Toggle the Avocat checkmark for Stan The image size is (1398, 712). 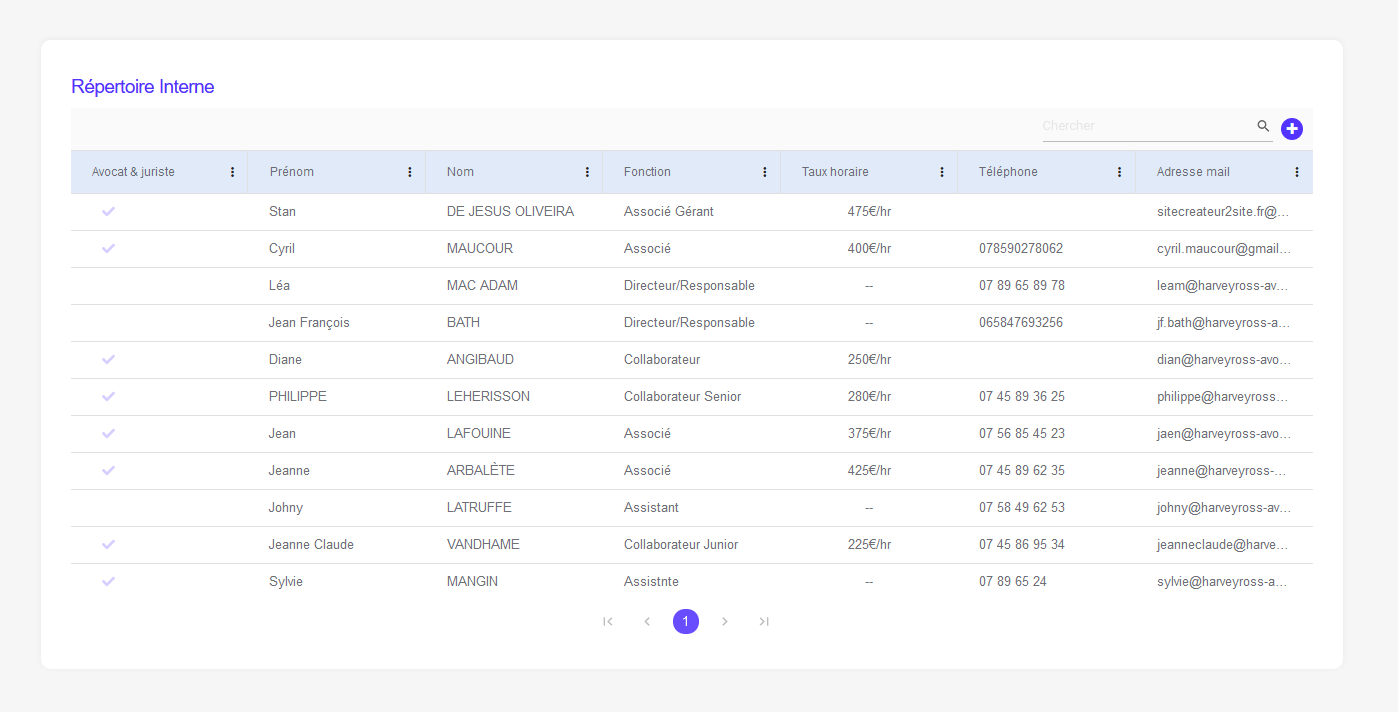109,211
